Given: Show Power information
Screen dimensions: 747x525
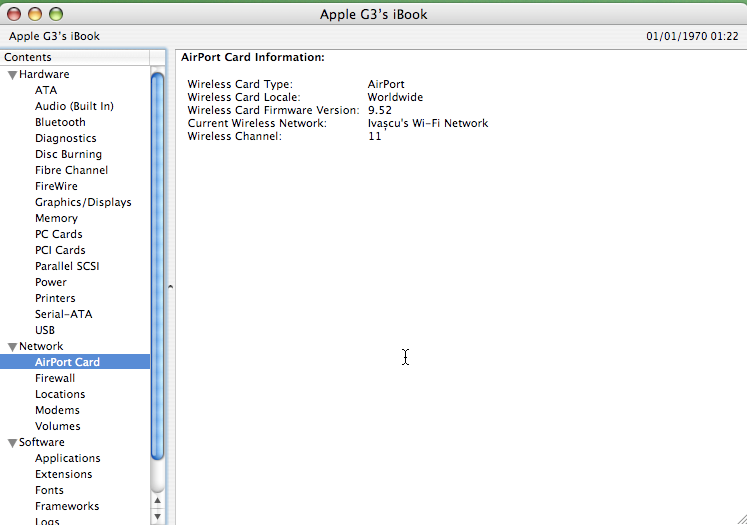Looking at the screenshot, I should click(x=50, y=282).
